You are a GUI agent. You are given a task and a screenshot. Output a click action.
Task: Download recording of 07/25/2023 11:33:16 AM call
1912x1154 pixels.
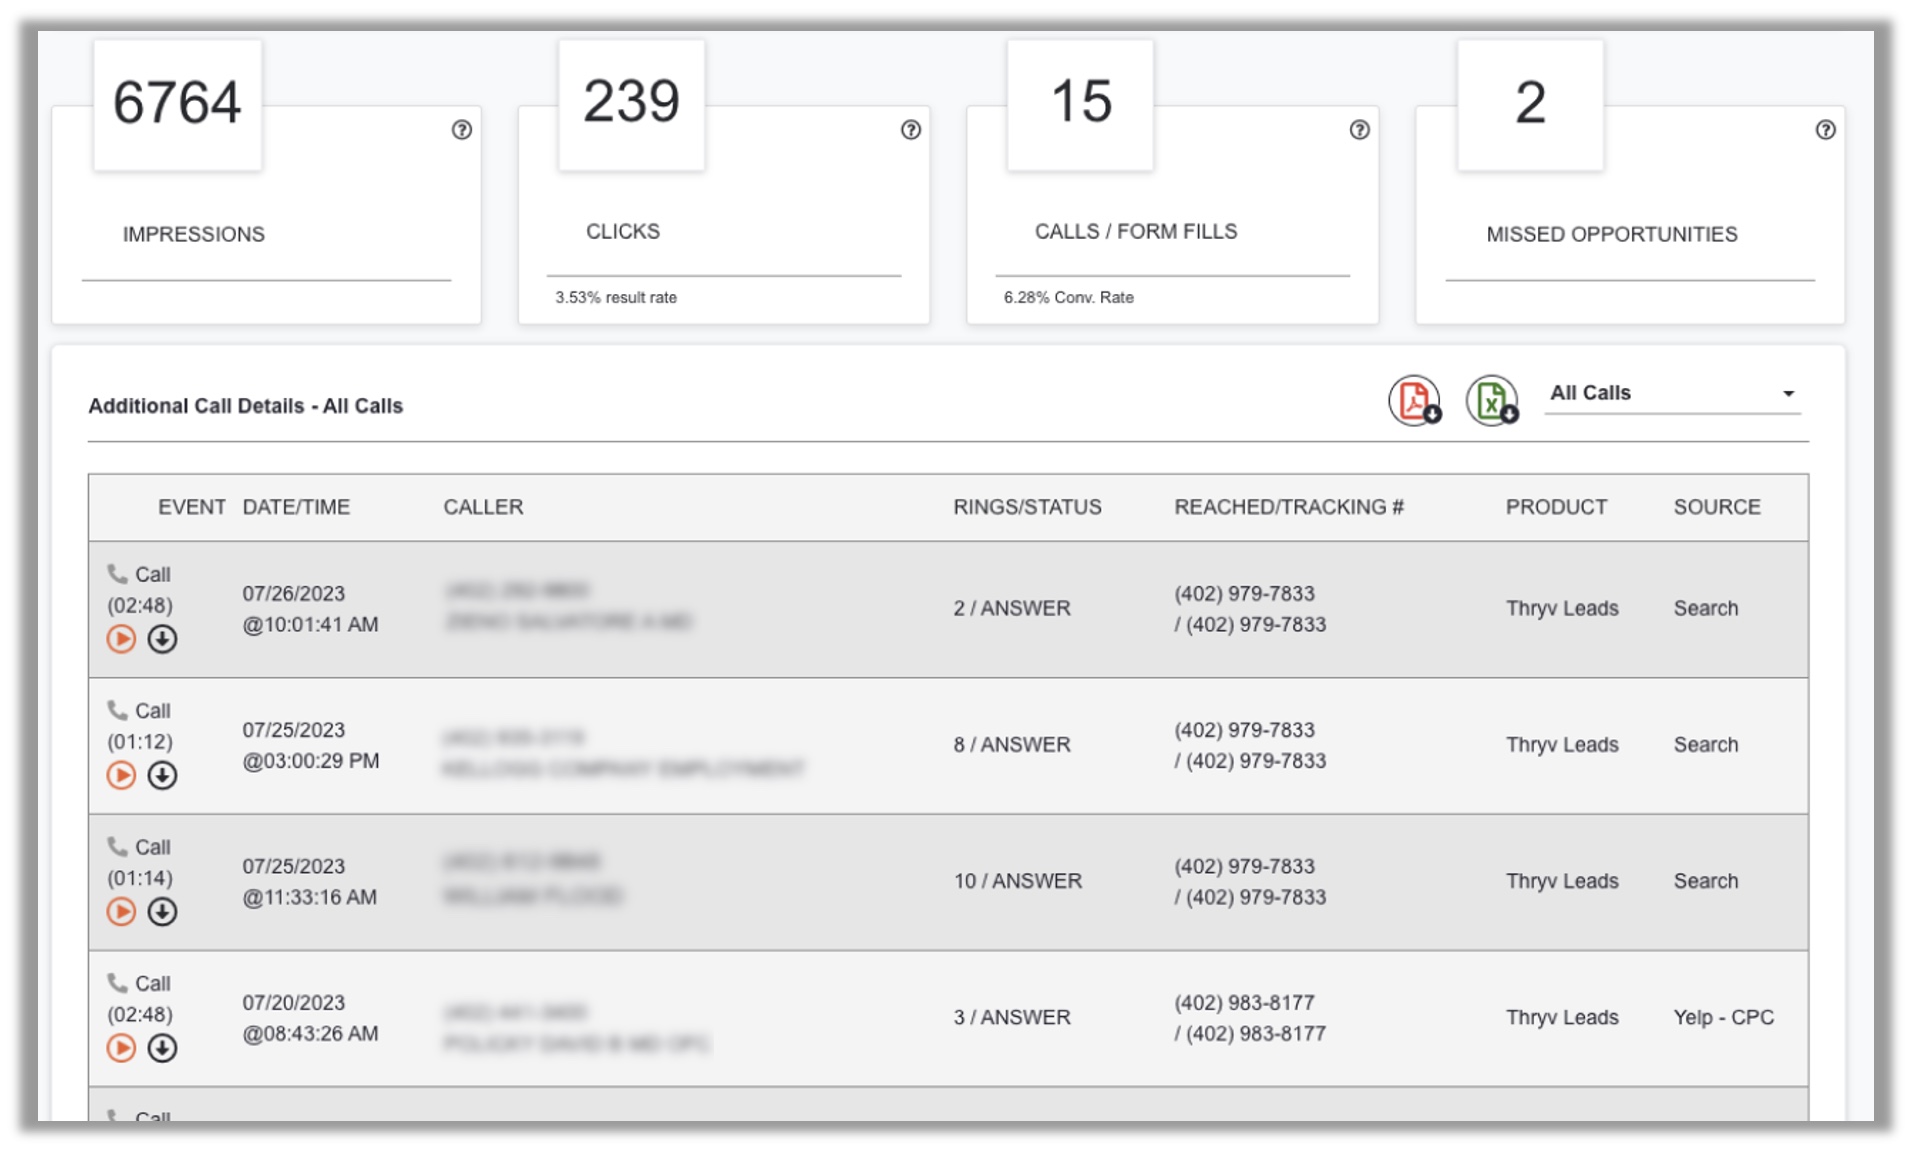pyautogui.click(x=162, y=911)
